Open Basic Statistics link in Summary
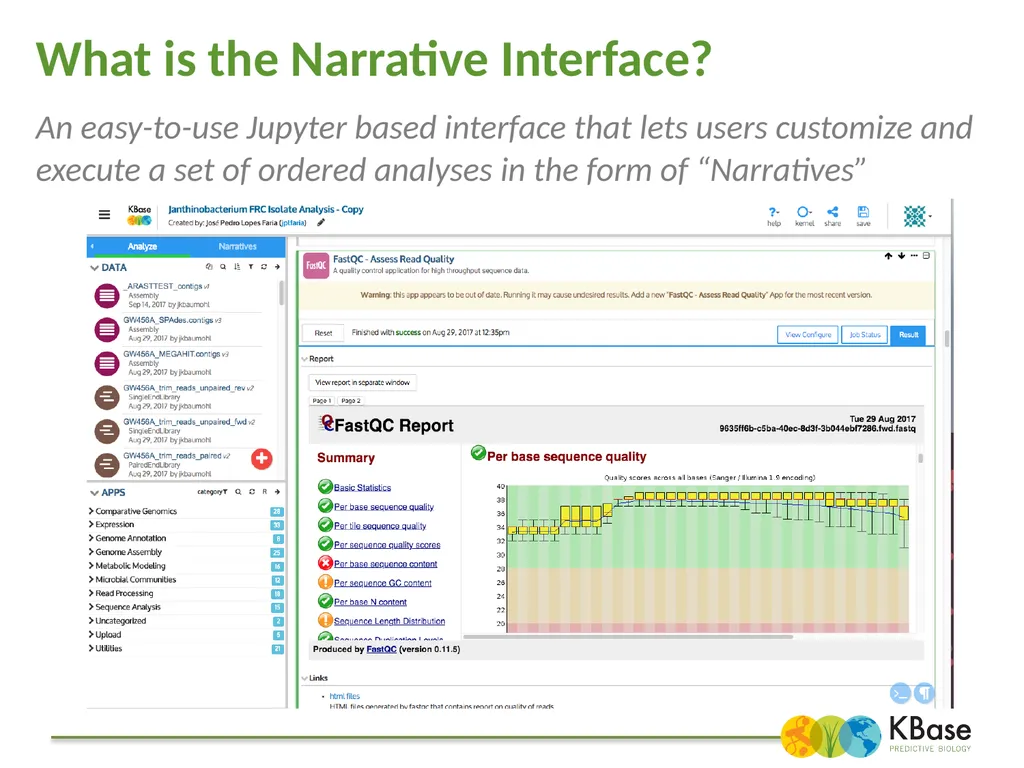Screen dimensions: 1024x768 click(x=362, y=488)
